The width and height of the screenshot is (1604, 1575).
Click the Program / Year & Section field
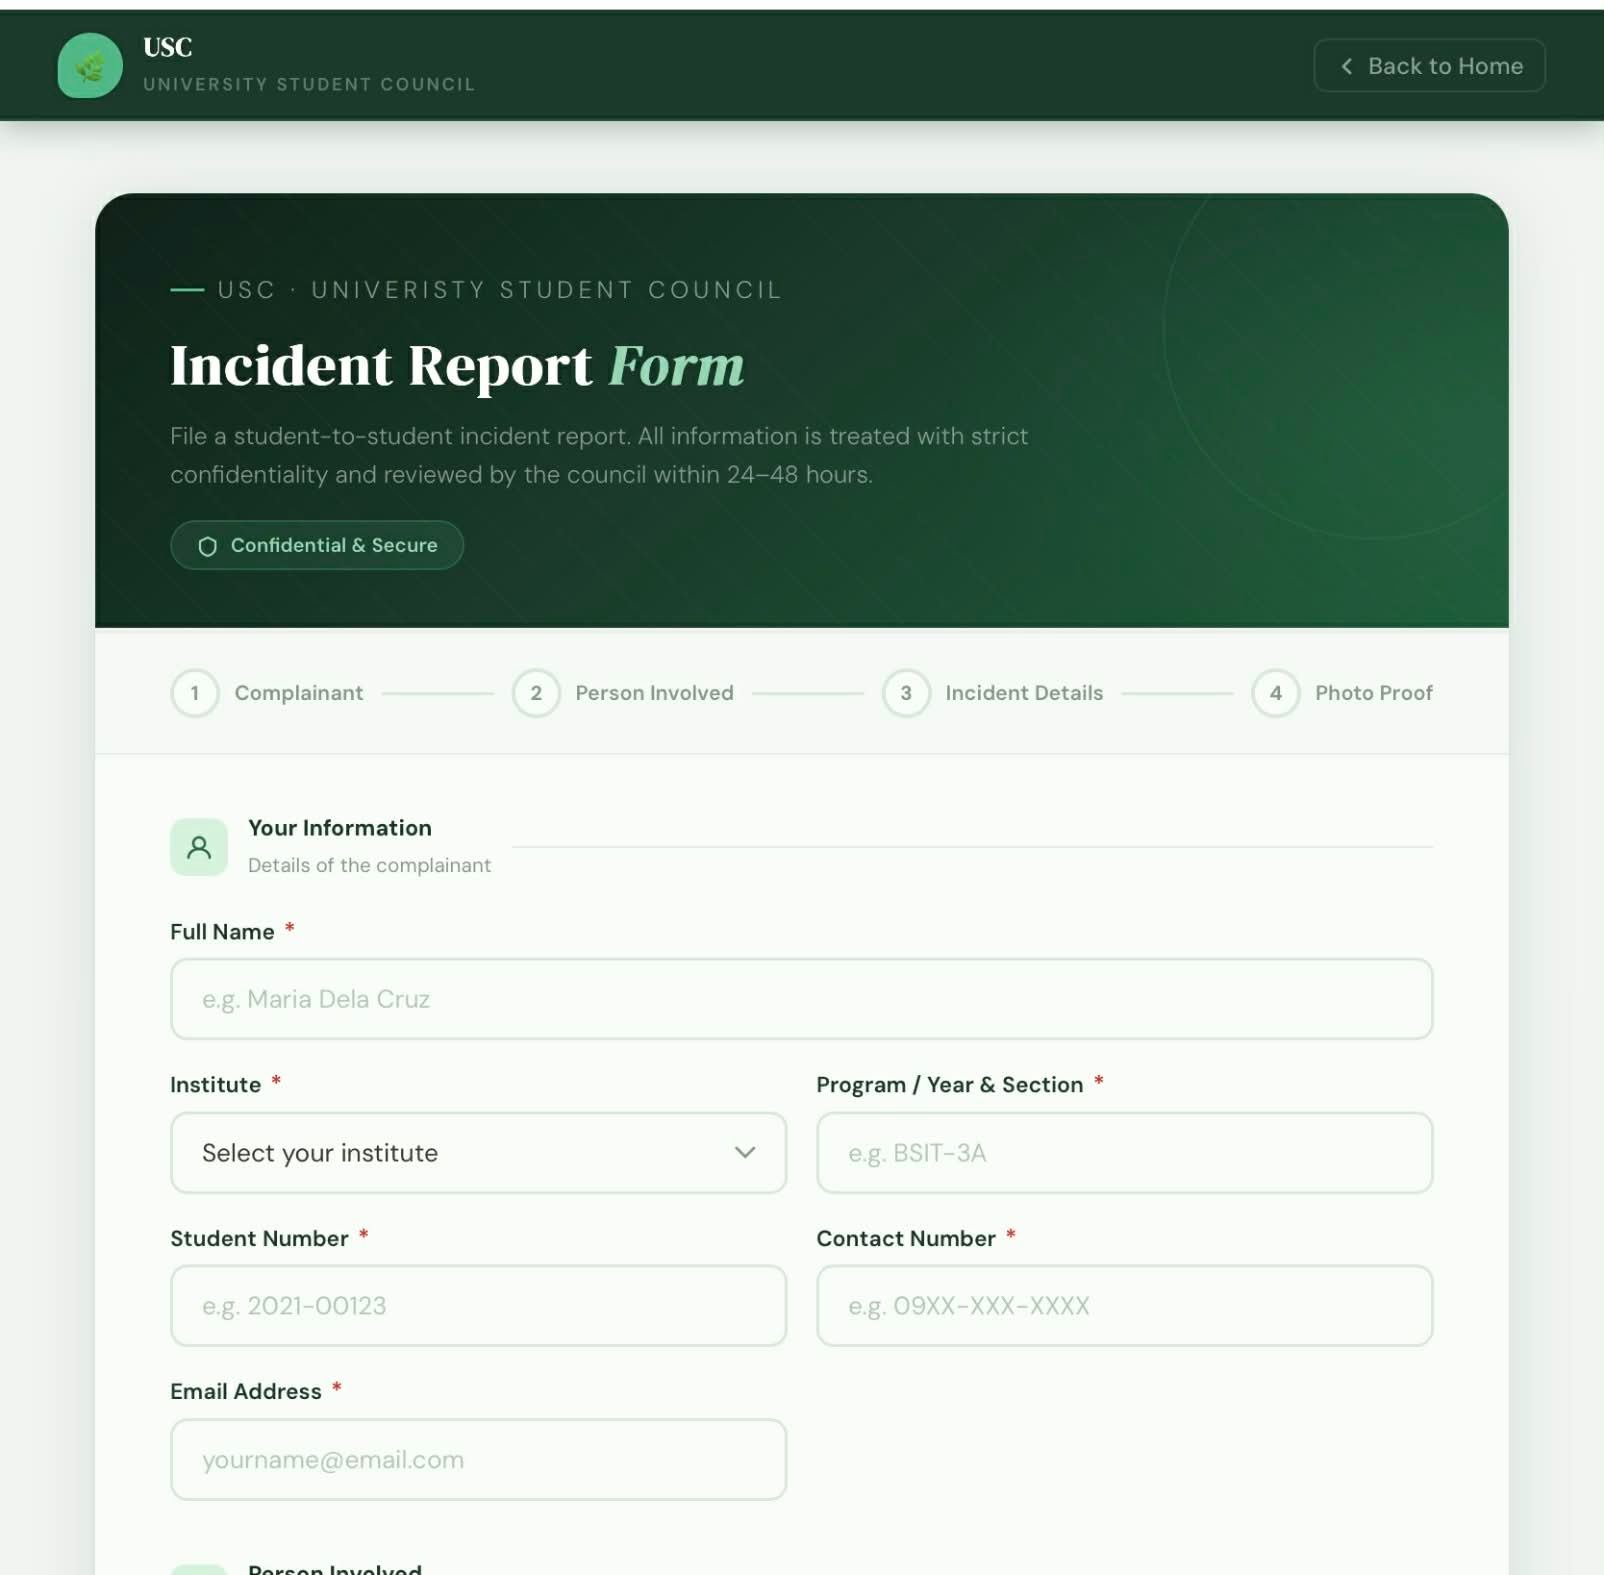point(1124,1153)
